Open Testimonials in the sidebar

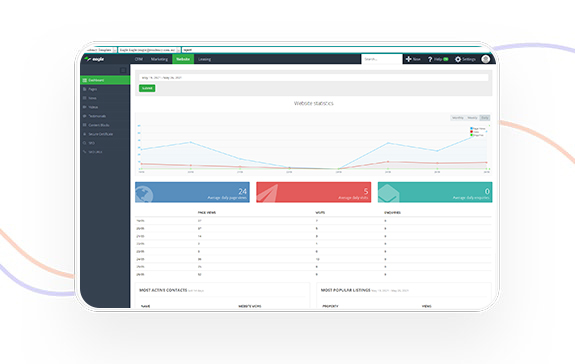click(x=105, y=116)
